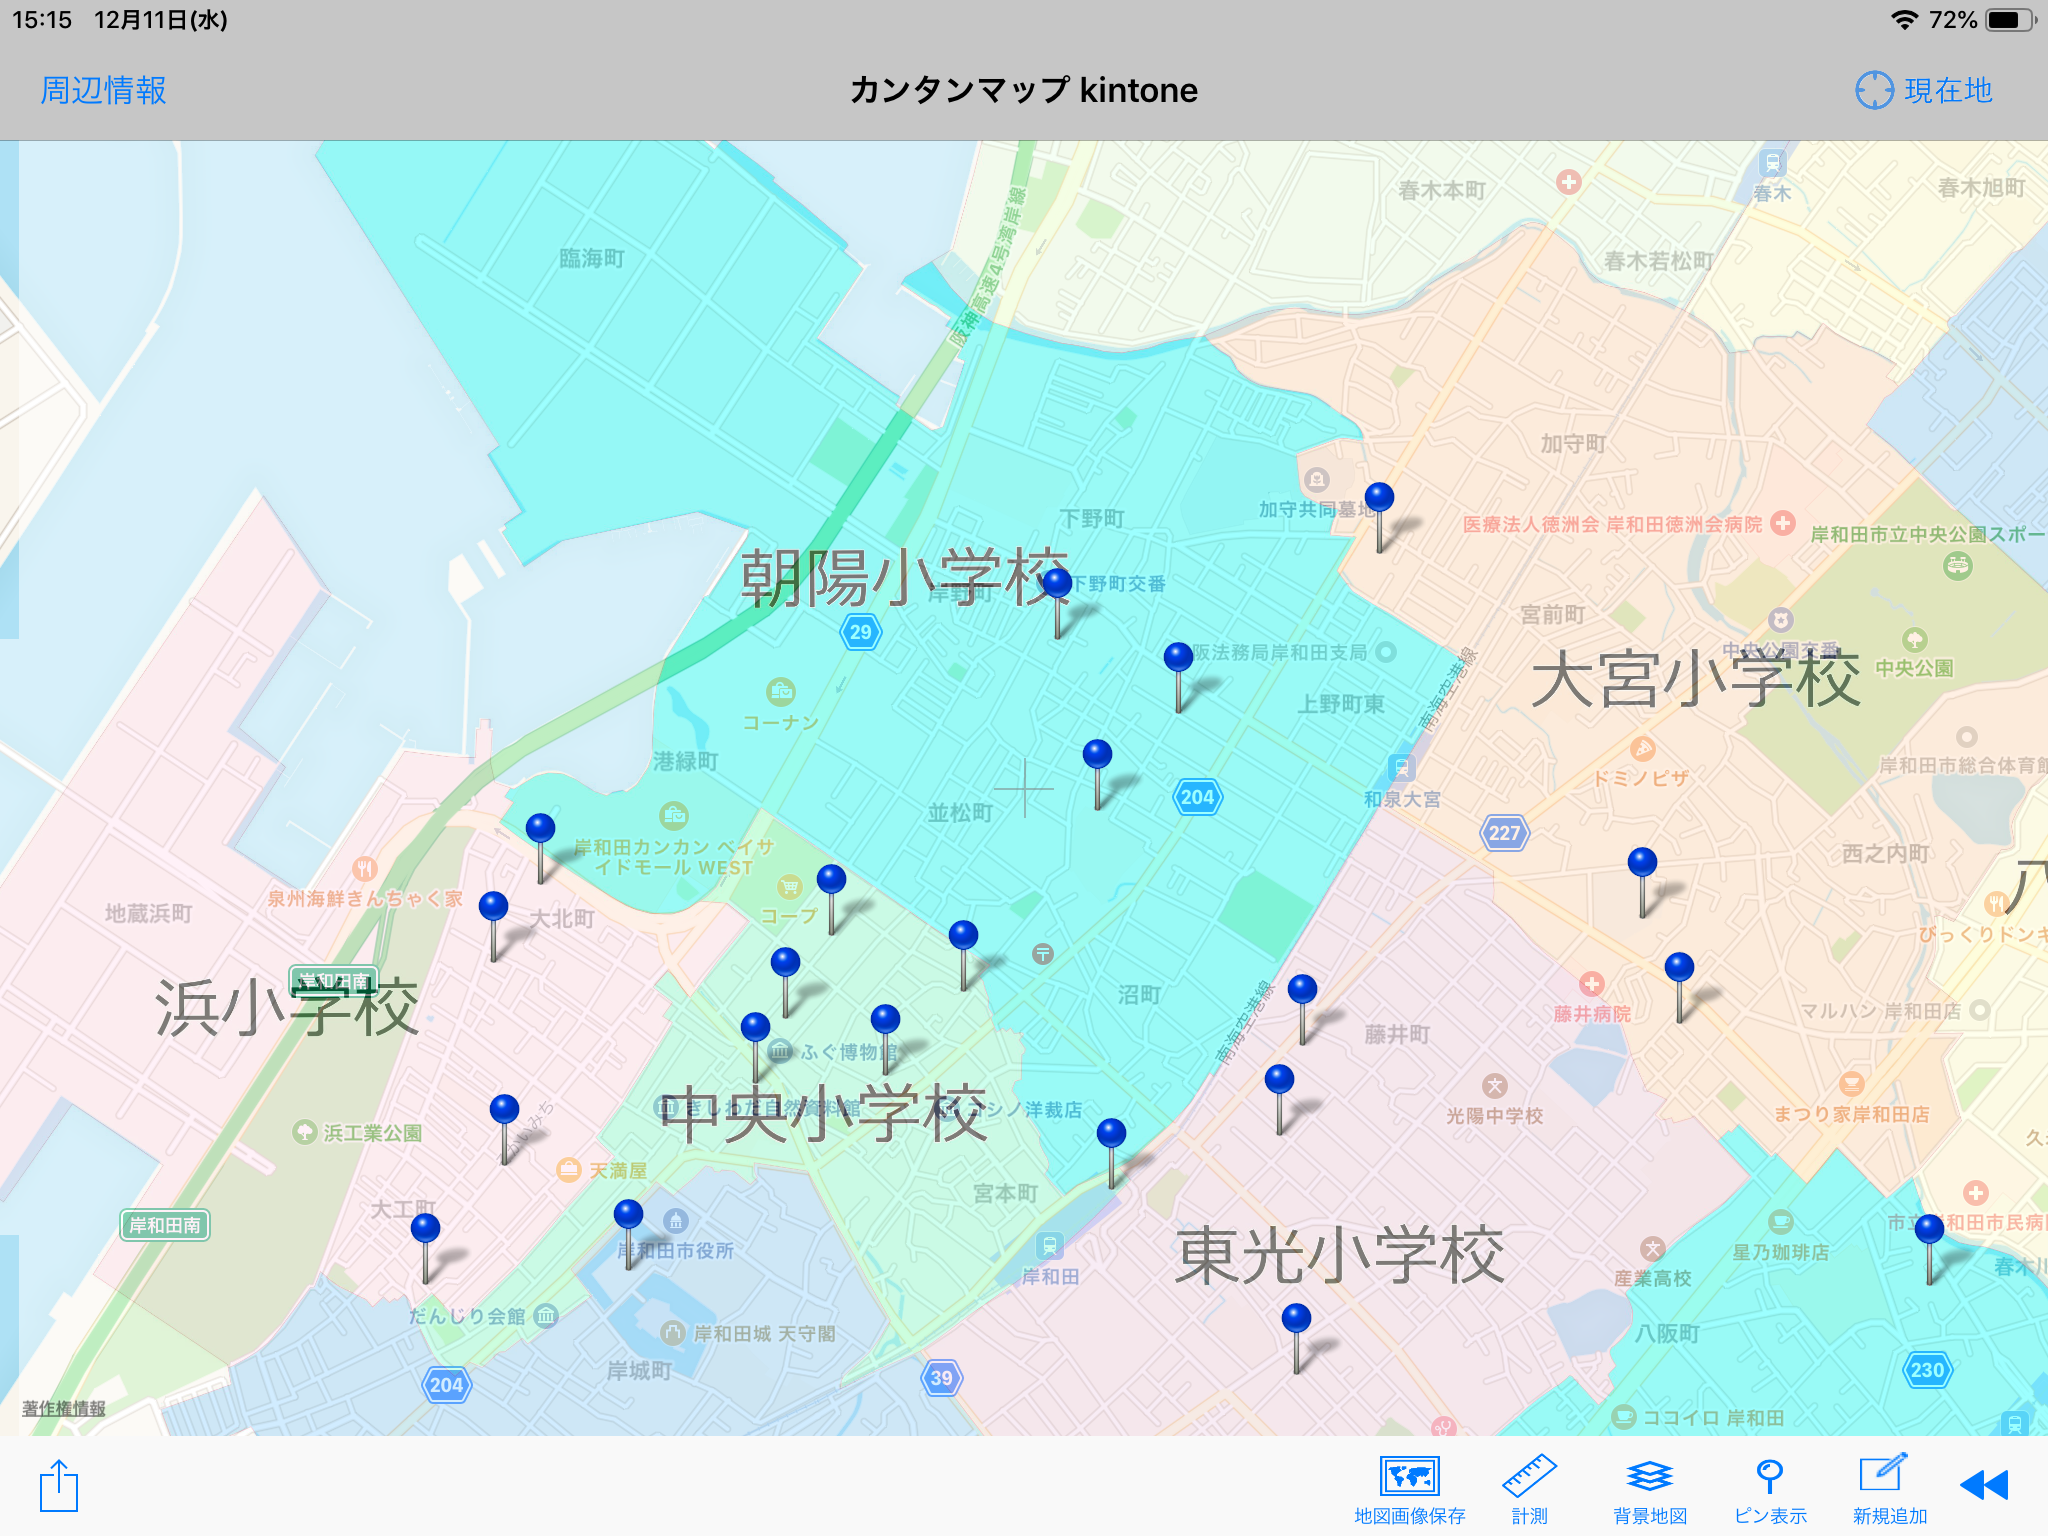Screen dimensions: 2048x1536
Task: Tap 新規追加 to add new record
Action: click(x=1889, y=1489)
